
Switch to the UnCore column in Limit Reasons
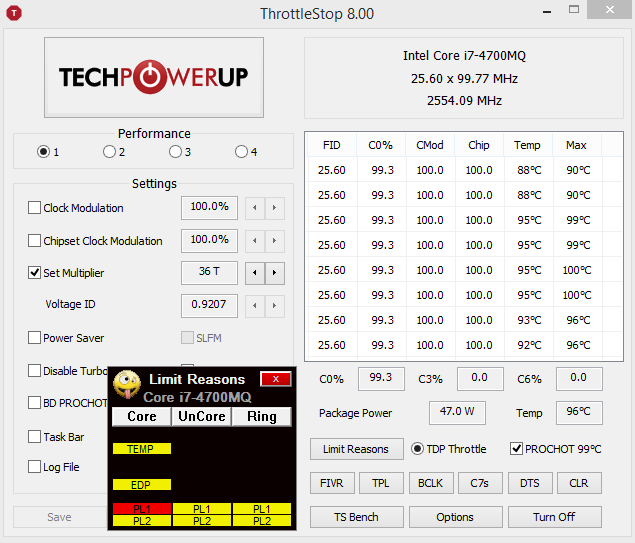[202, 417]
